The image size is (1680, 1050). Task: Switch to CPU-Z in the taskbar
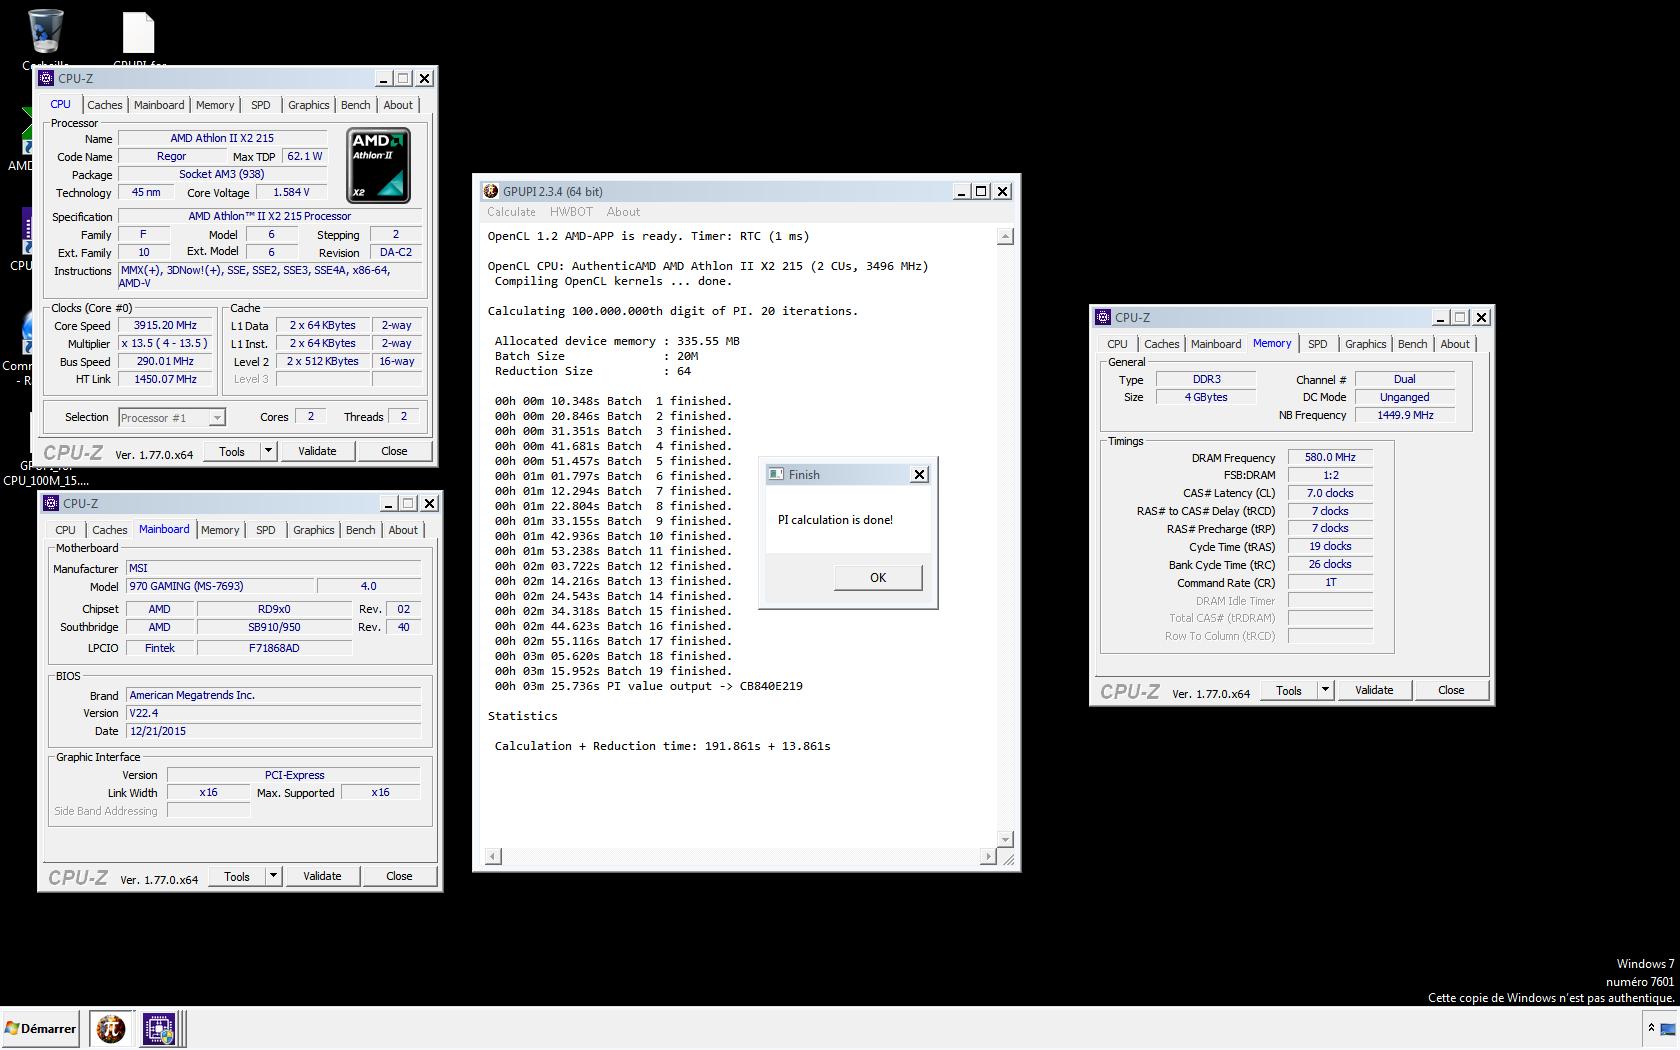(x=158, y=1028)
